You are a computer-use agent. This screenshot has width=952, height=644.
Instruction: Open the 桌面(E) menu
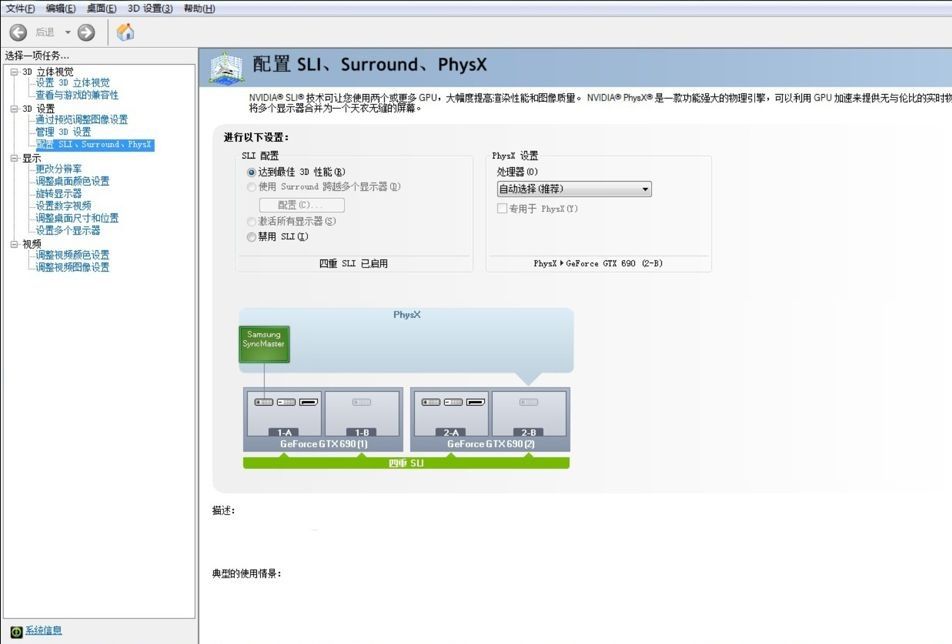click(x=101, y=8)
